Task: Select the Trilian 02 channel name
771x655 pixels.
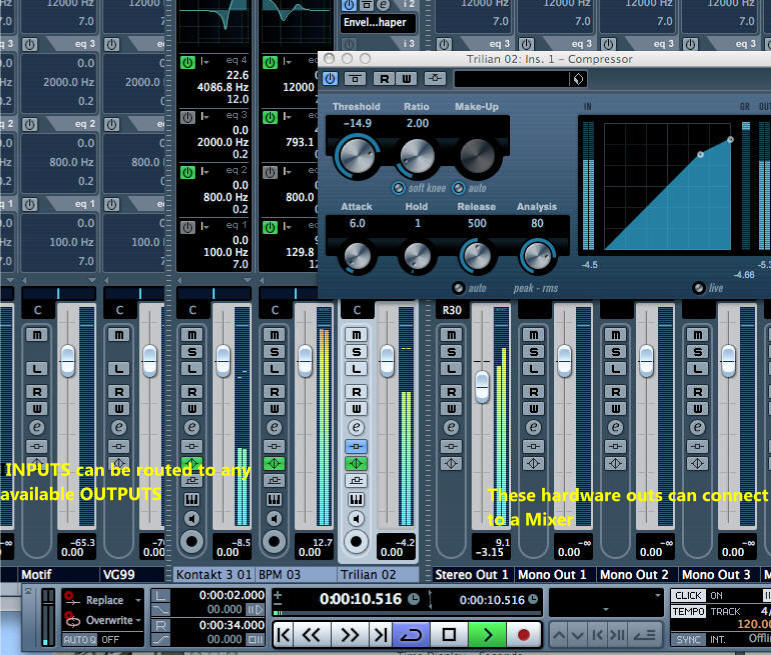Action: pyautogui.click(x=378, y=575)
